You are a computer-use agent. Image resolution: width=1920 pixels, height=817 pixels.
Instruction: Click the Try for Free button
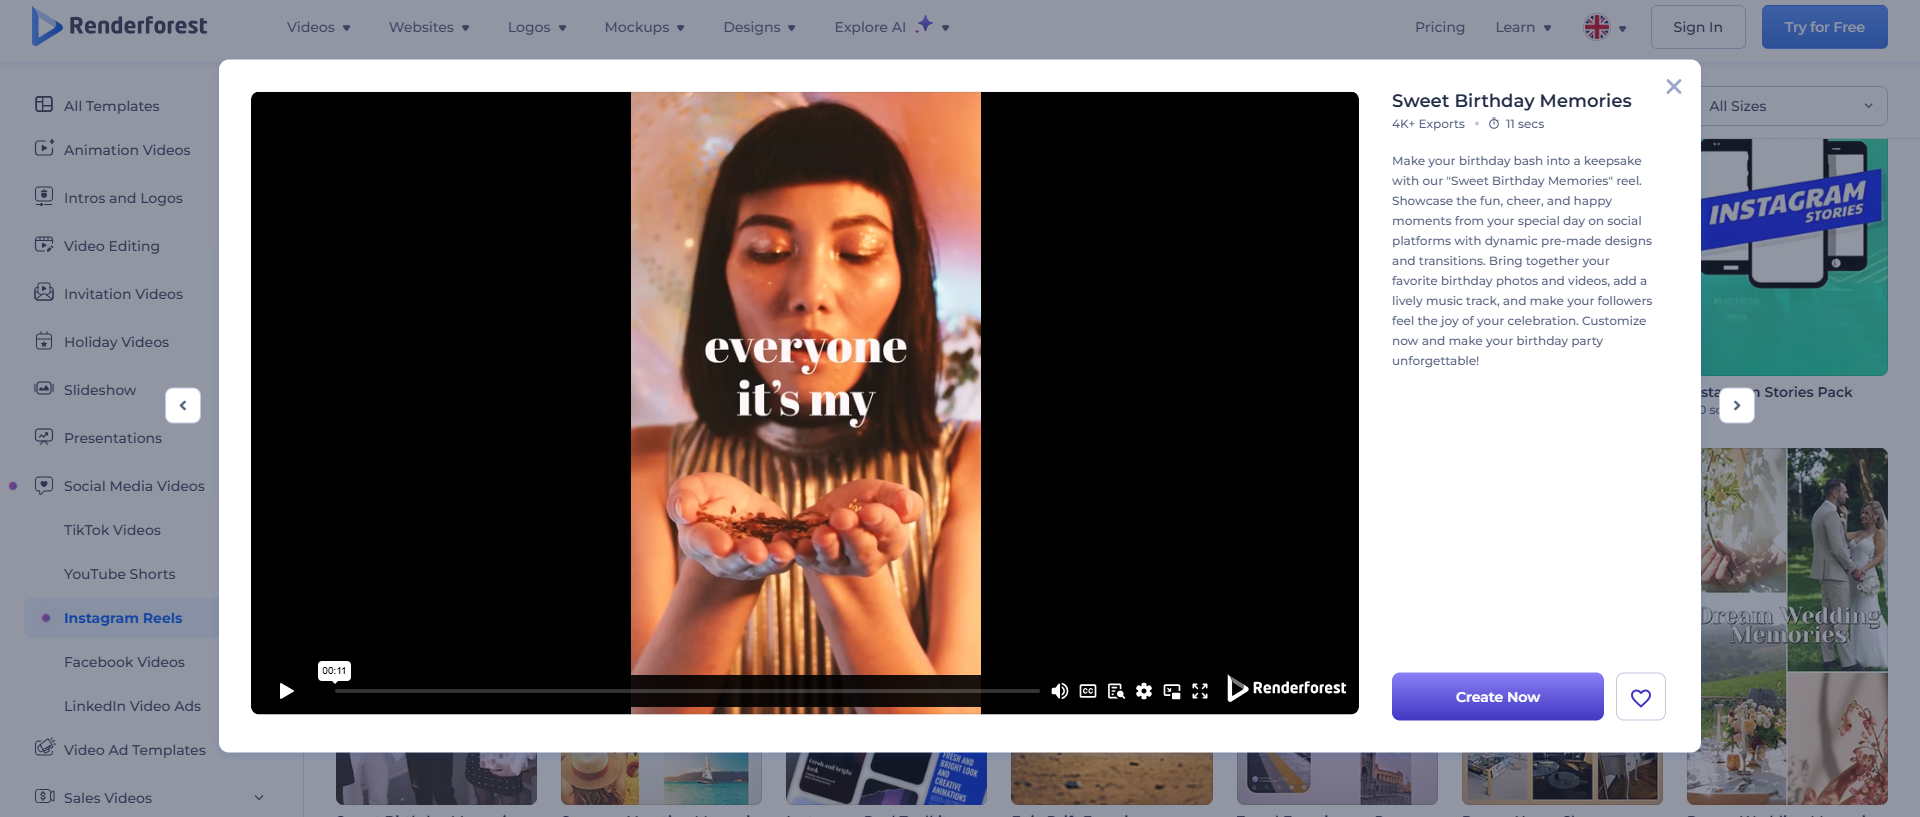1825,27
